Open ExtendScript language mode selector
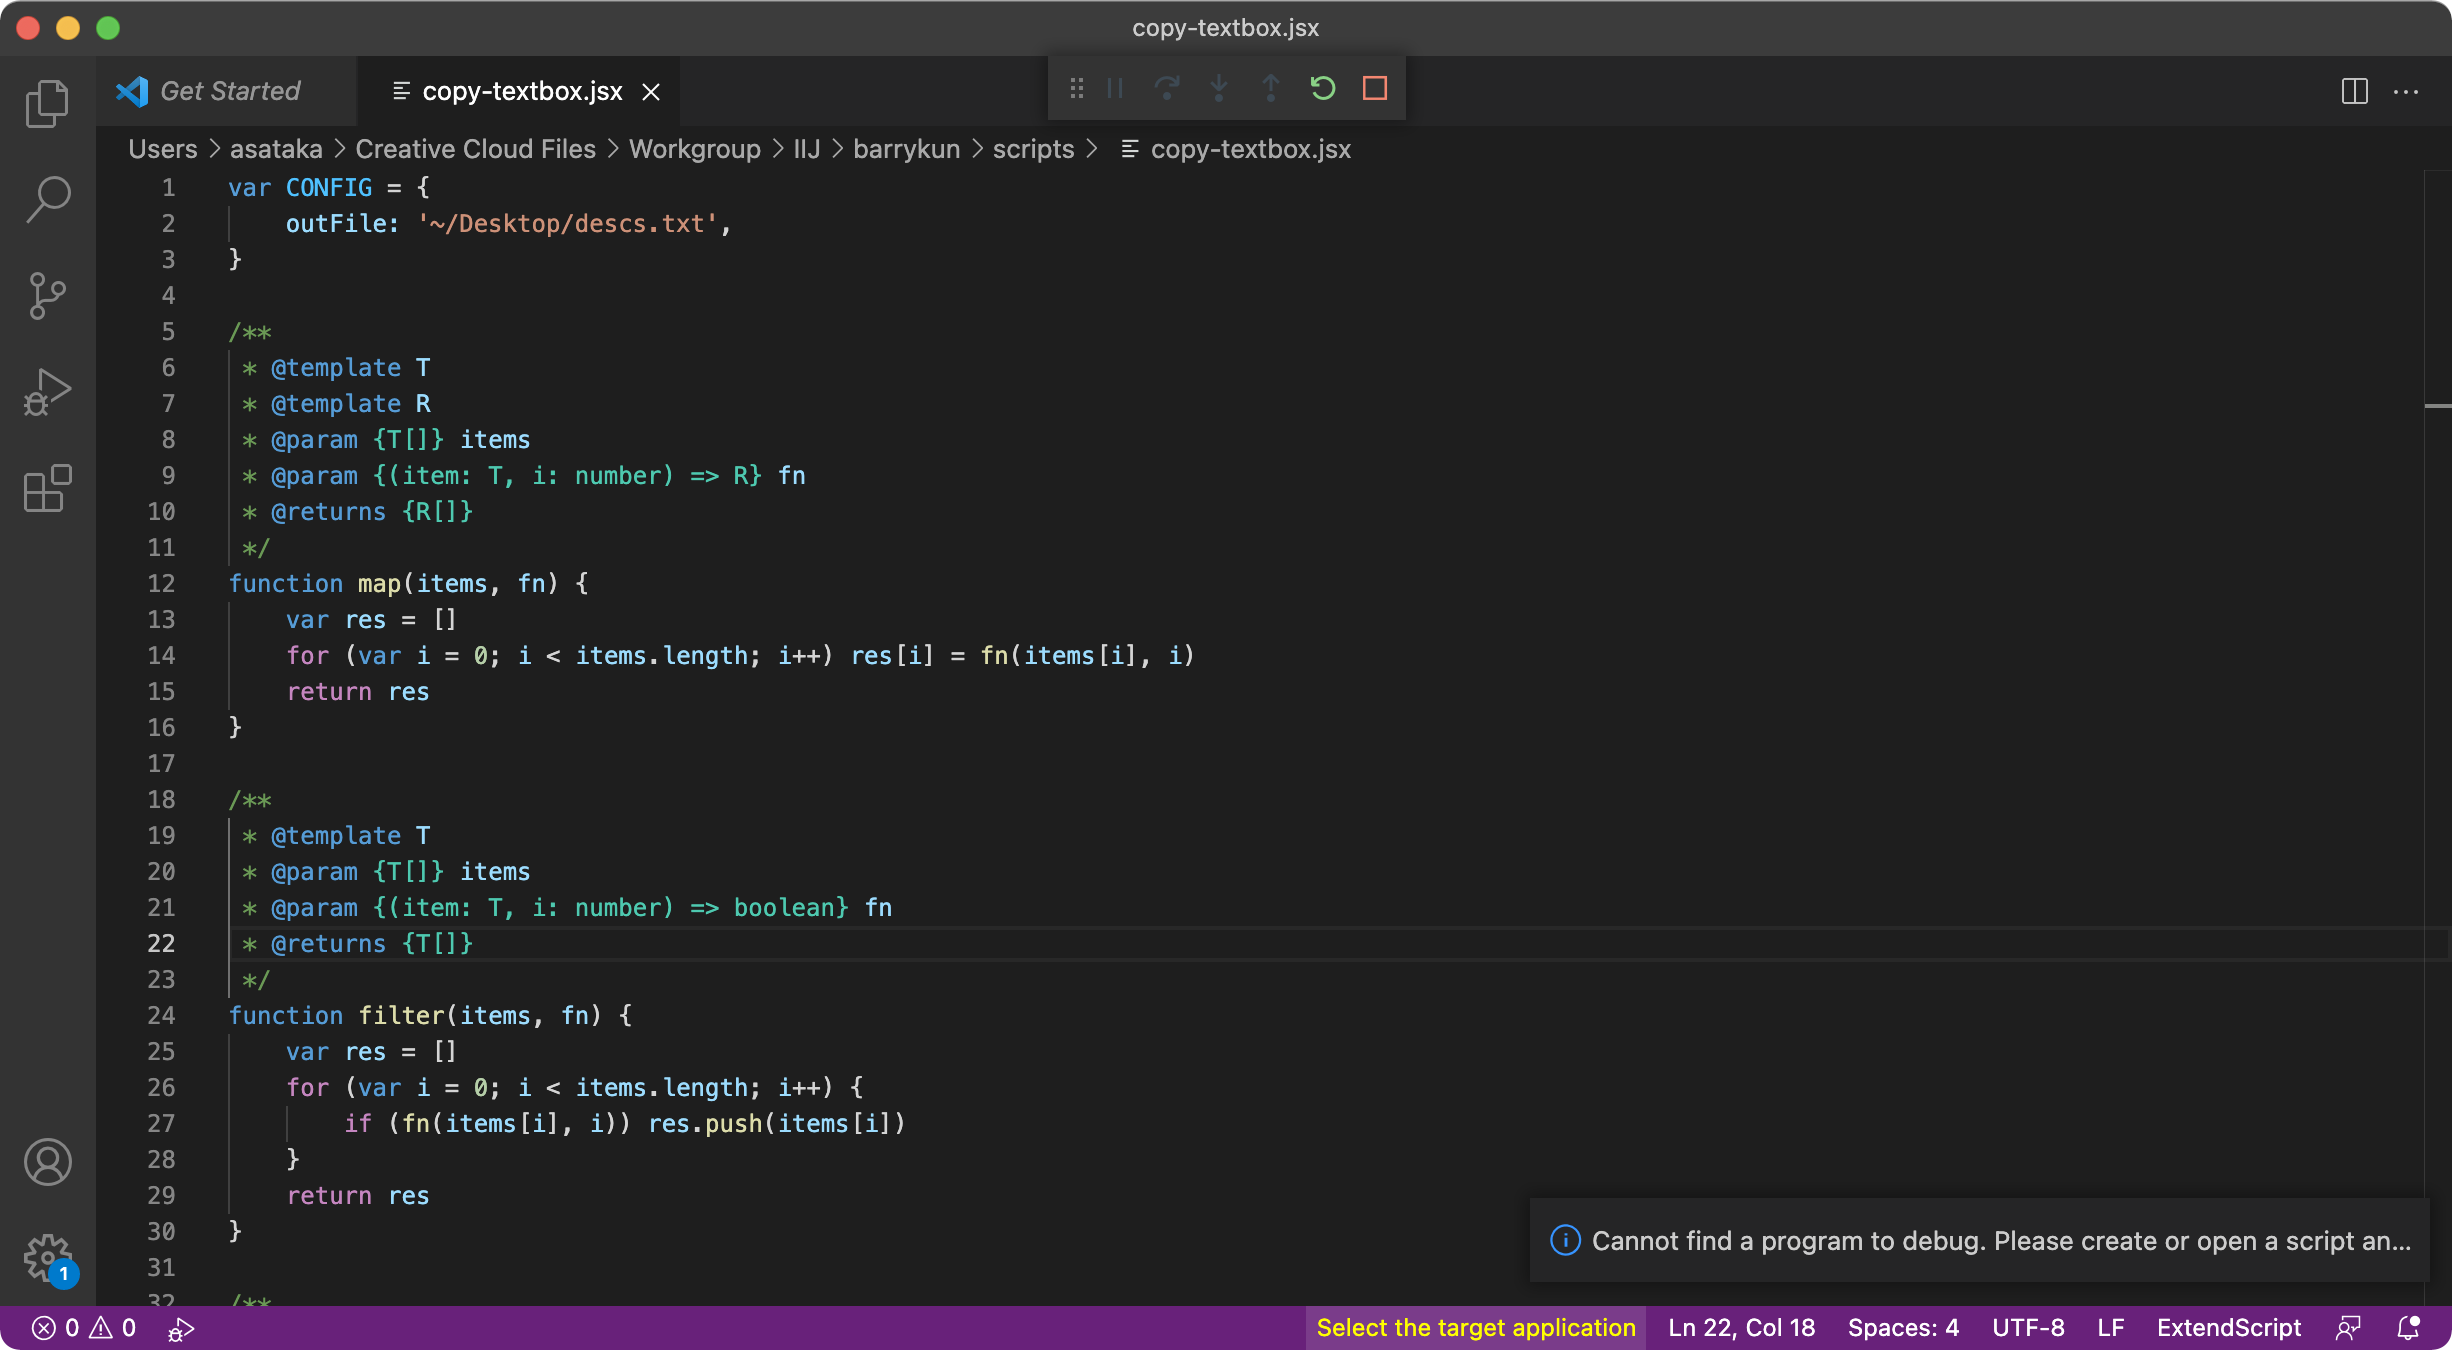The height and width of the screenshot is (1350, 2452). [x=2228, y=1328]
